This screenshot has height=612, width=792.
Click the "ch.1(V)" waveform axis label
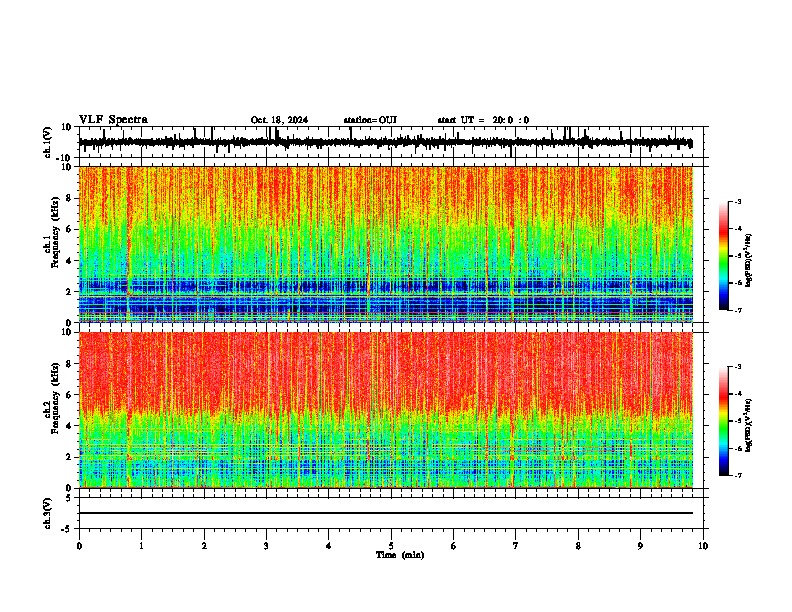tap(48, 142)
